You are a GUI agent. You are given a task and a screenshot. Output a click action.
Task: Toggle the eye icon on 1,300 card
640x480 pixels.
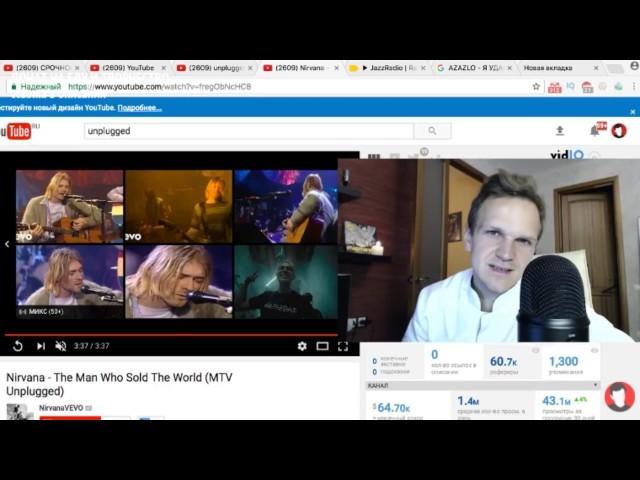(594, 351)
